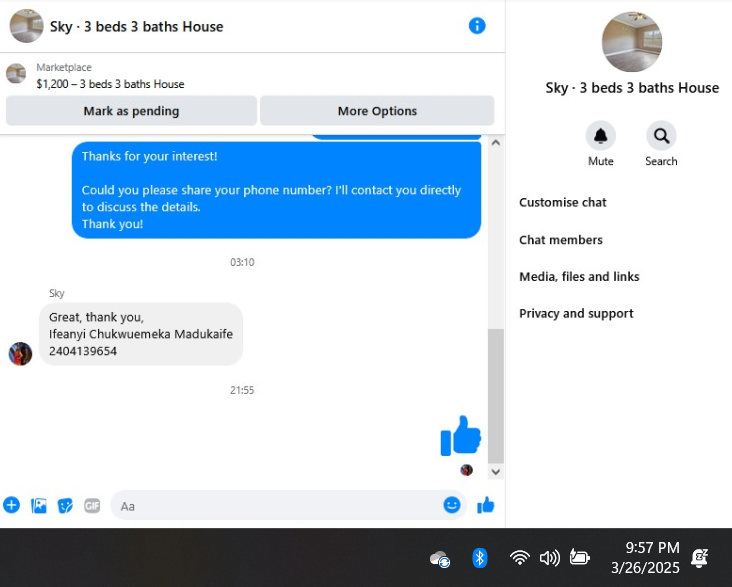Choose a sticker from the sticker icon
This screenshot has width=732, height=587.
pos(65,505)
